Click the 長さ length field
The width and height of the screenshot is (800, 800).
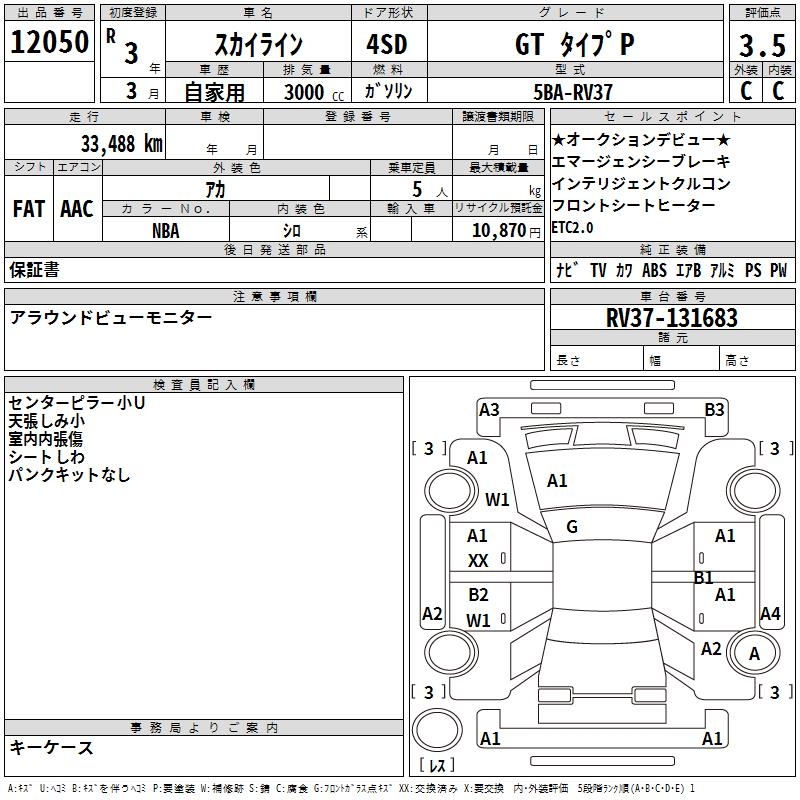tap(596, 360)
